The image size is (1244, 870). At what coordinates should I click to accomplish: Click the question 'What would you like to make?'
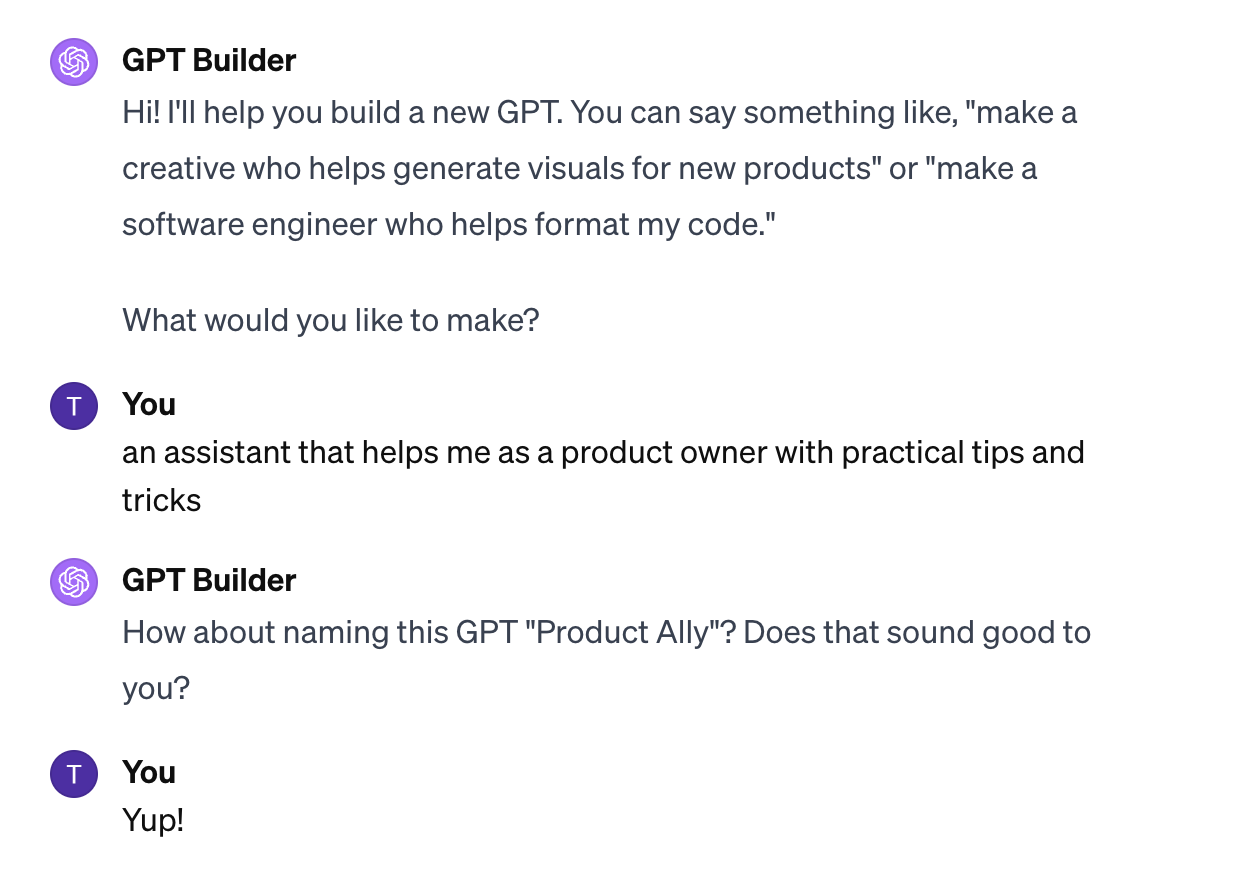331,321
